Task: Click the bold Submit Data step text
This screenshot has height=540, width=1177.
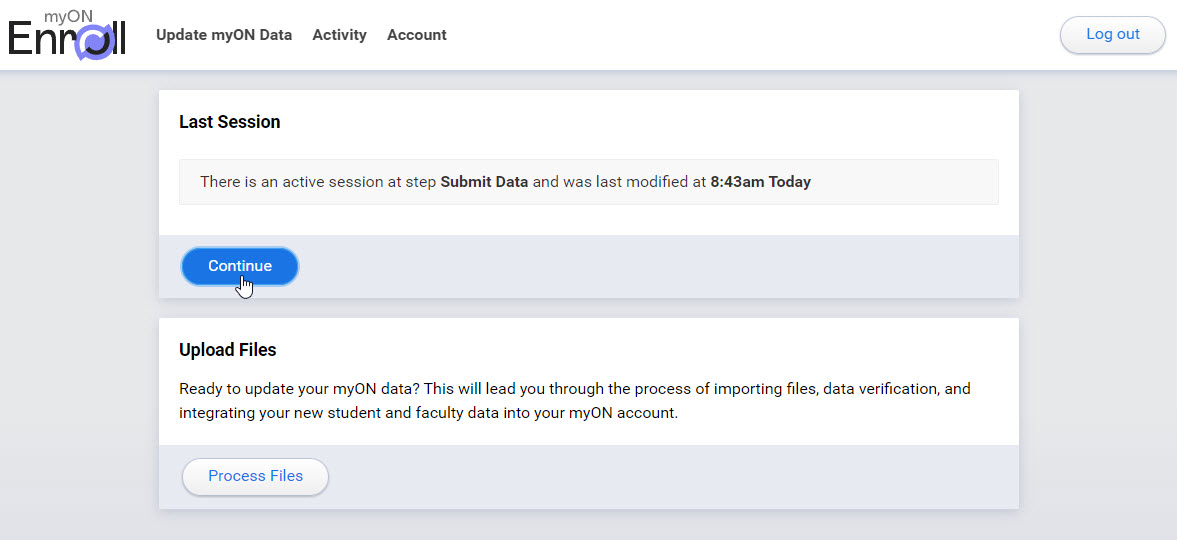Action: click(x=484, y=182)
